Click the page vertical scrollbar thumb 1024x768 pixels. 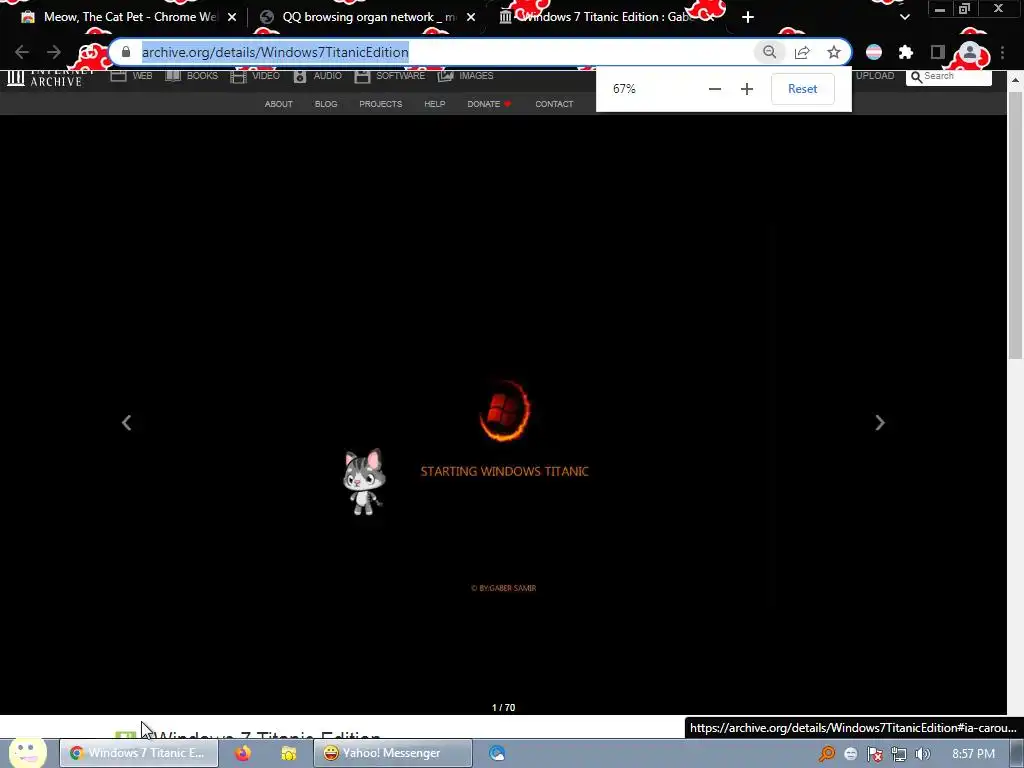click(1015, 225)
